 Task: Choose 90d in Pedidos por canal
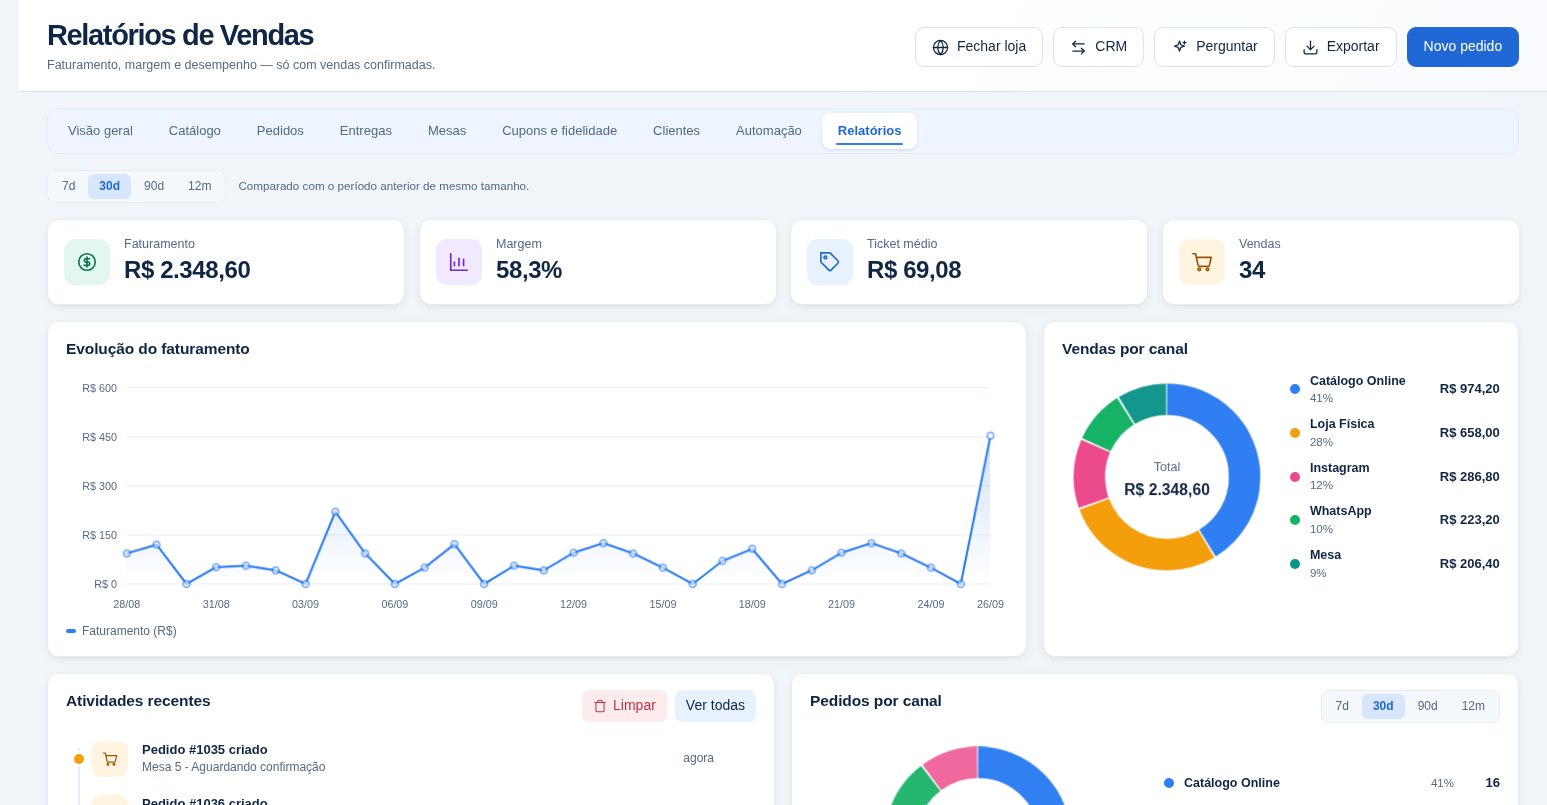tap(1428, 706)
